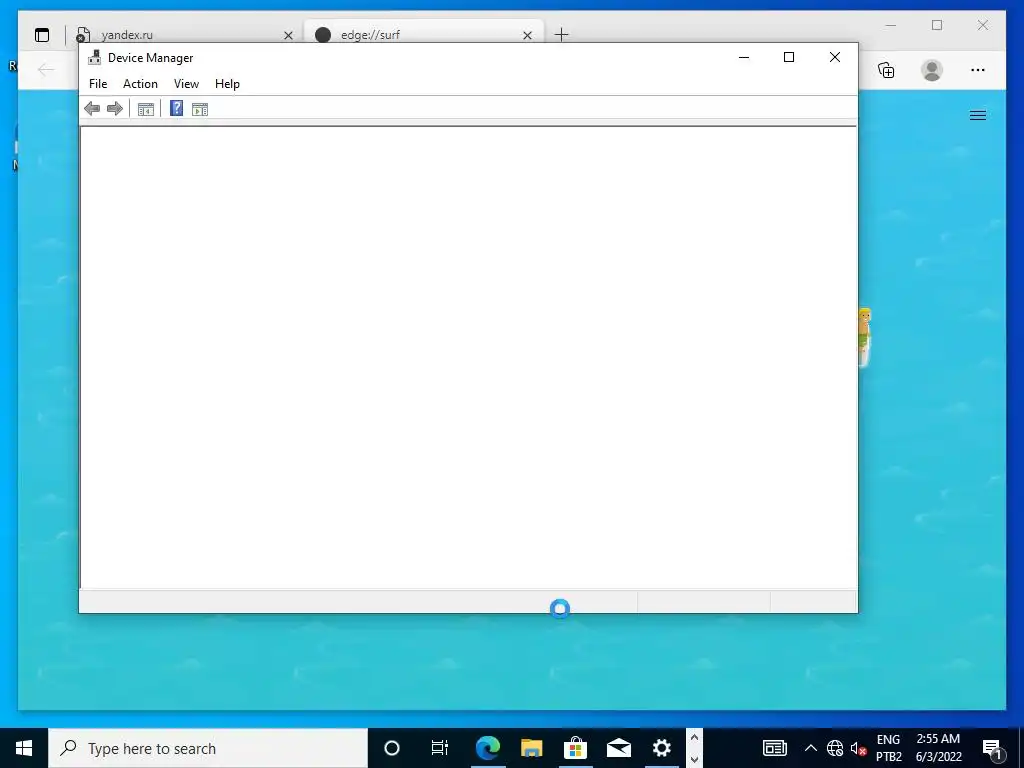Maximize the Edge browser window

pos(937,25)
